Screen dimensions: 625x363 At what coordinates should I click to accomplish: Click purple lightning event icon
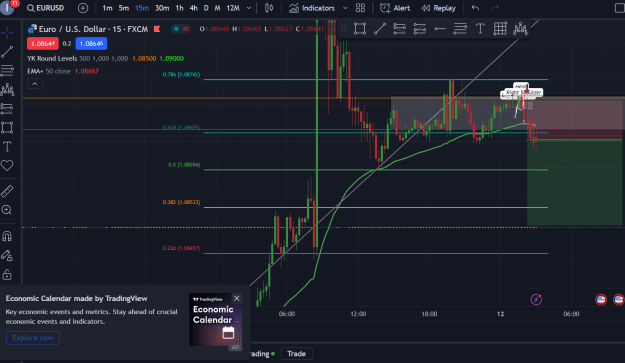(x=536, y=299)
